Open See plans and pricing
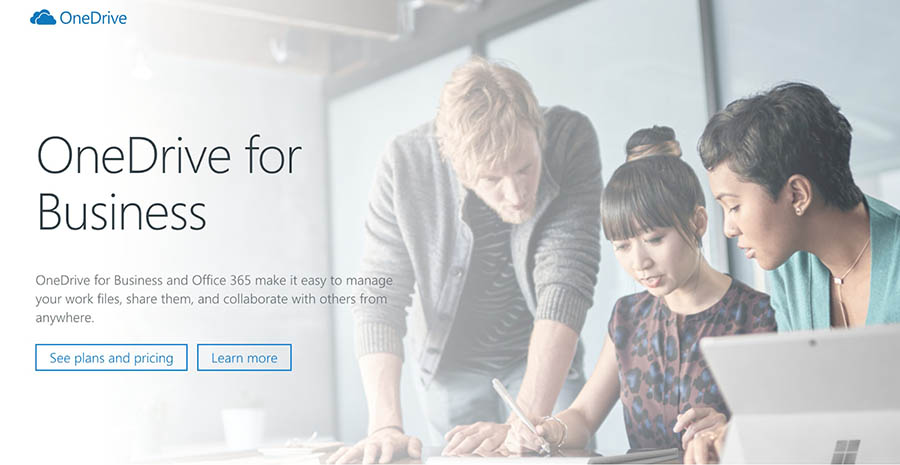Image resolution: width=900 pixels, height=465 pixels. point(111,358)
